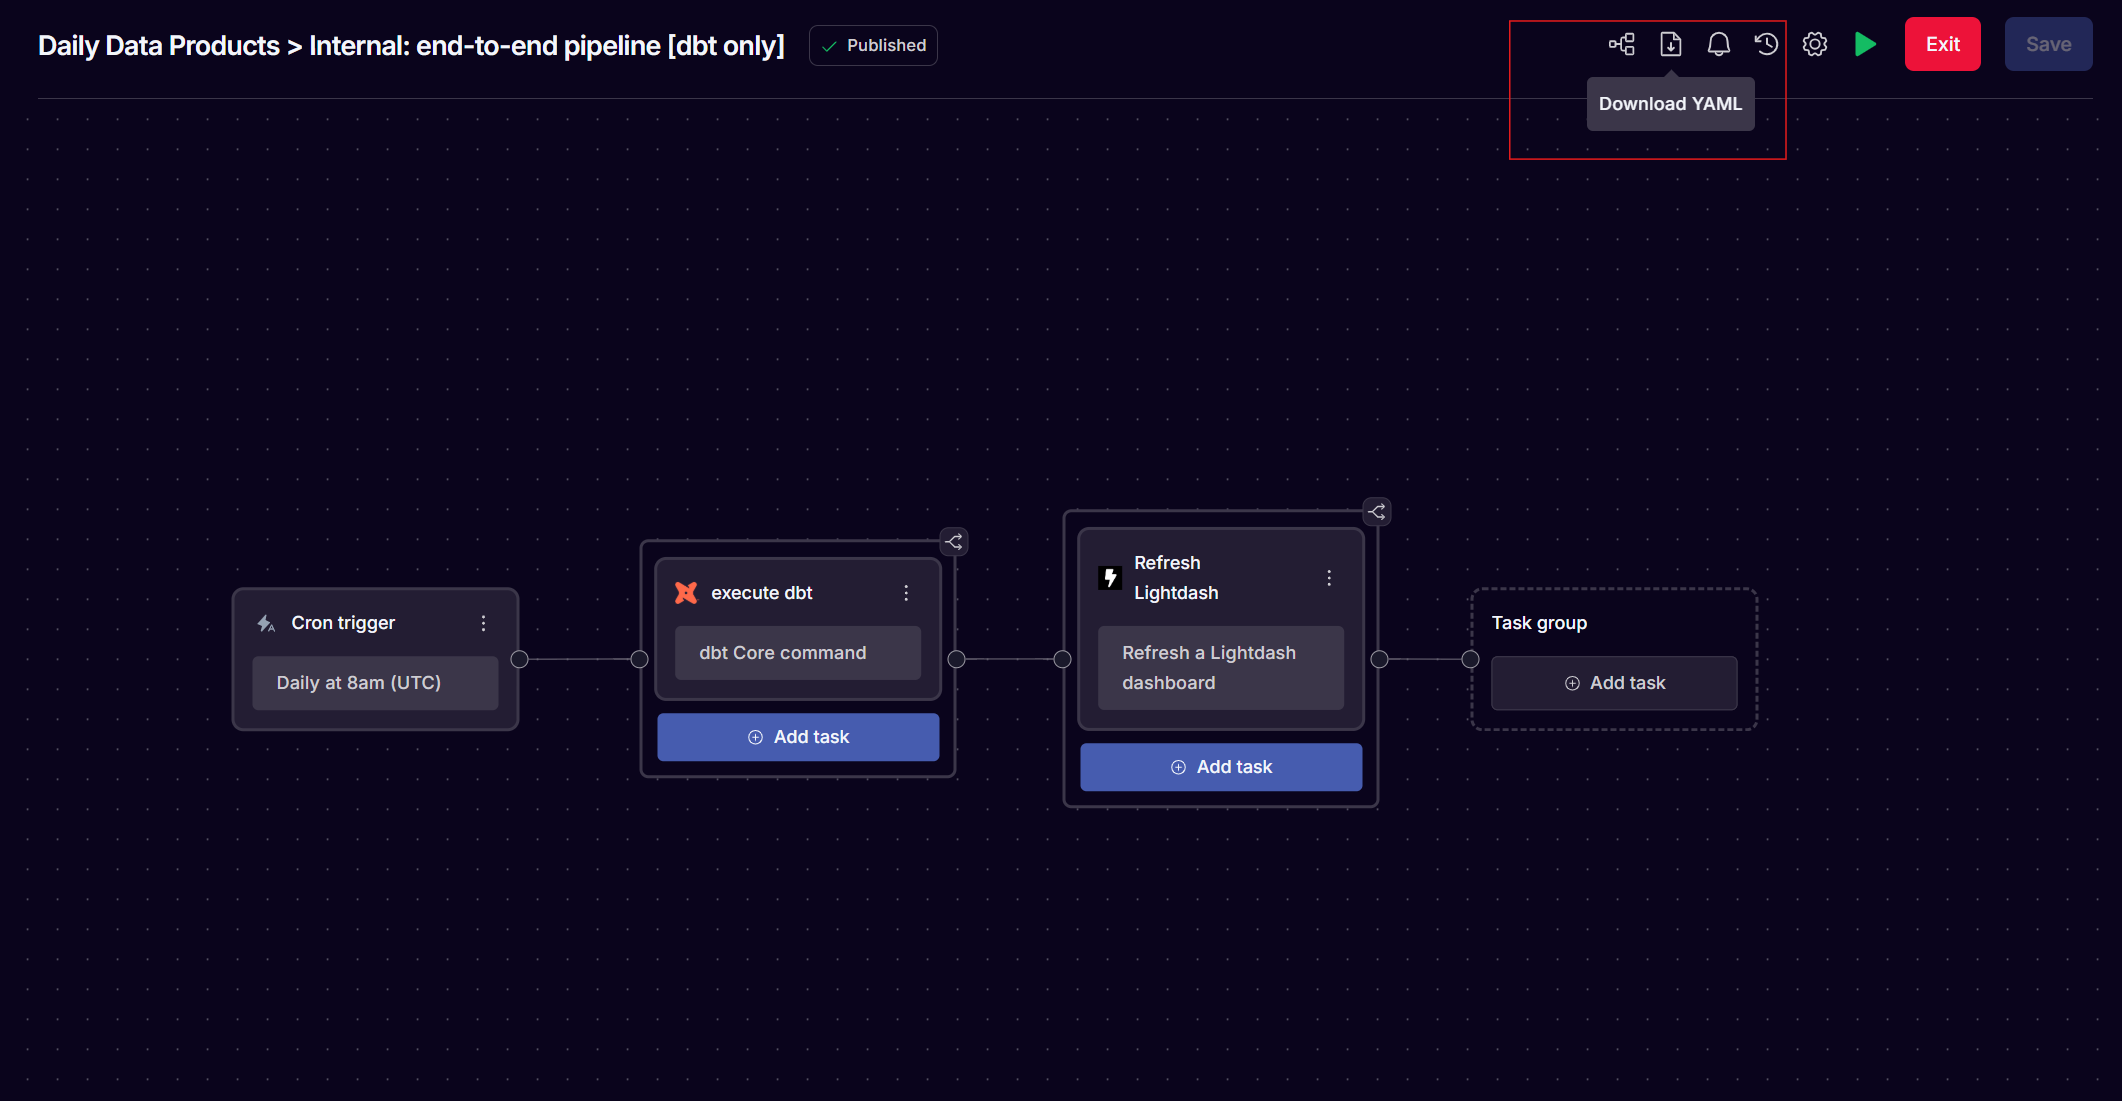Add task under Refresh Lightdash group

(1221, 767)
